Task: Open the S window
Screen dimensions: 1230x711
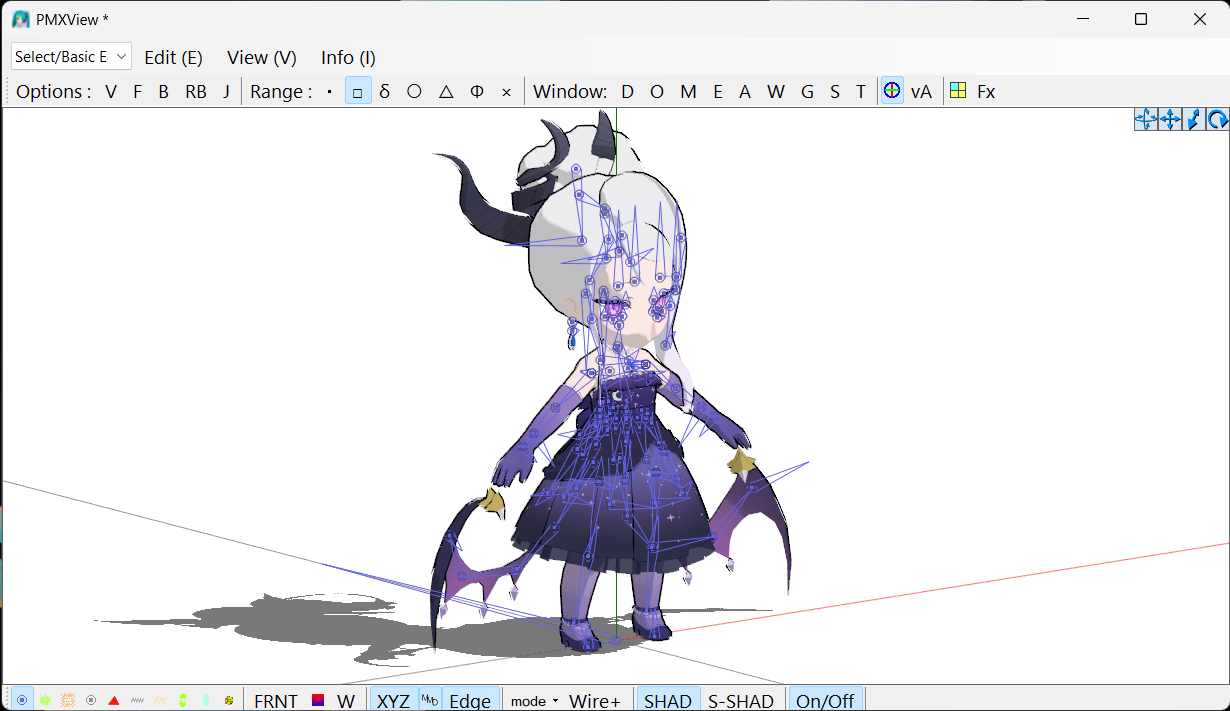Action: pos(835,92)
